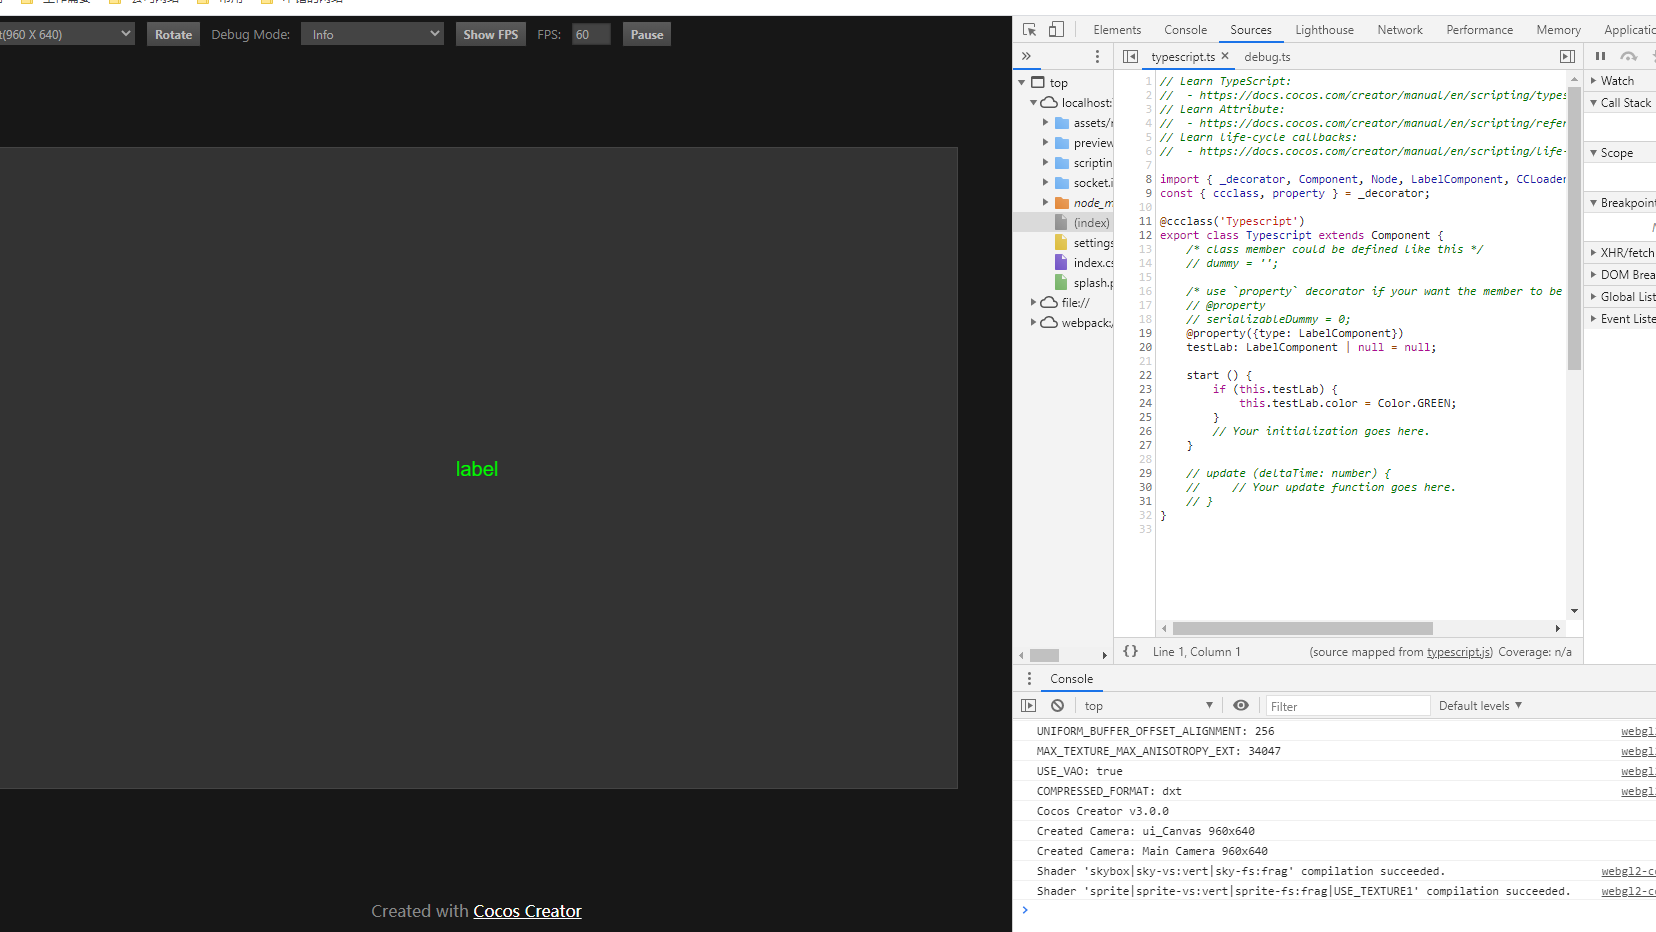Select the settings file in navigator
The height and width of the screenshot is (932, 1656).
(x=1083, y=243)
